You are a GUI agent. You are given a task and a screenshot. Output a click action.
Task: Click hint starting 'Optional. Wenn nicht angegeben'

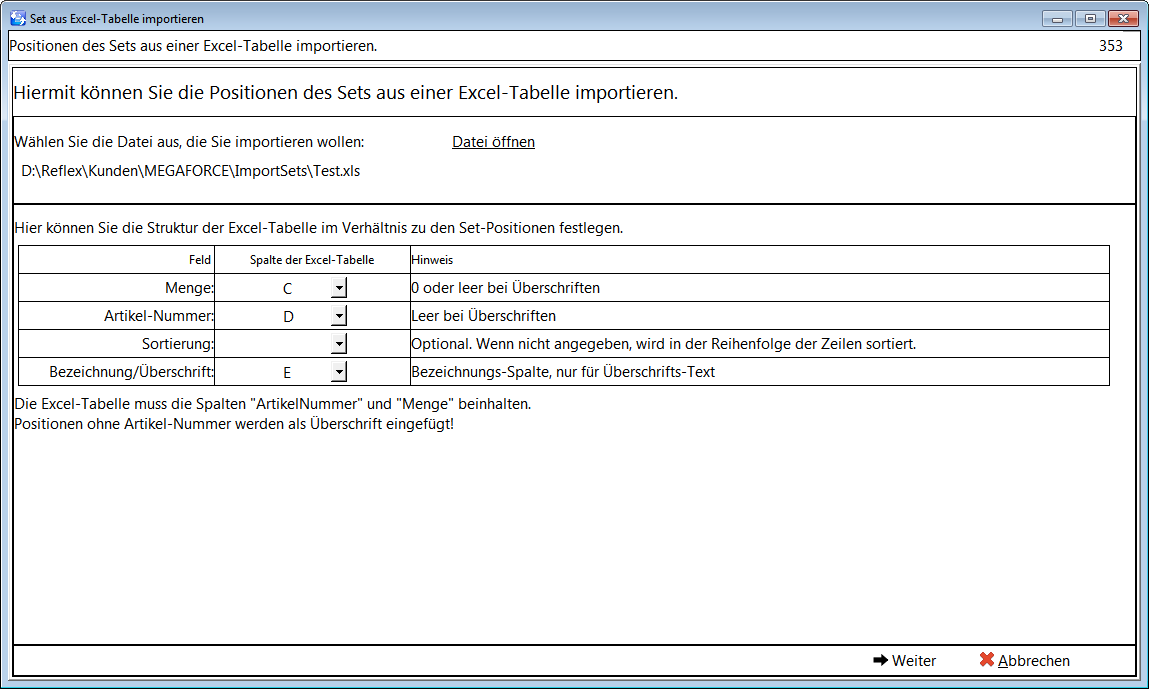(664, 344)
